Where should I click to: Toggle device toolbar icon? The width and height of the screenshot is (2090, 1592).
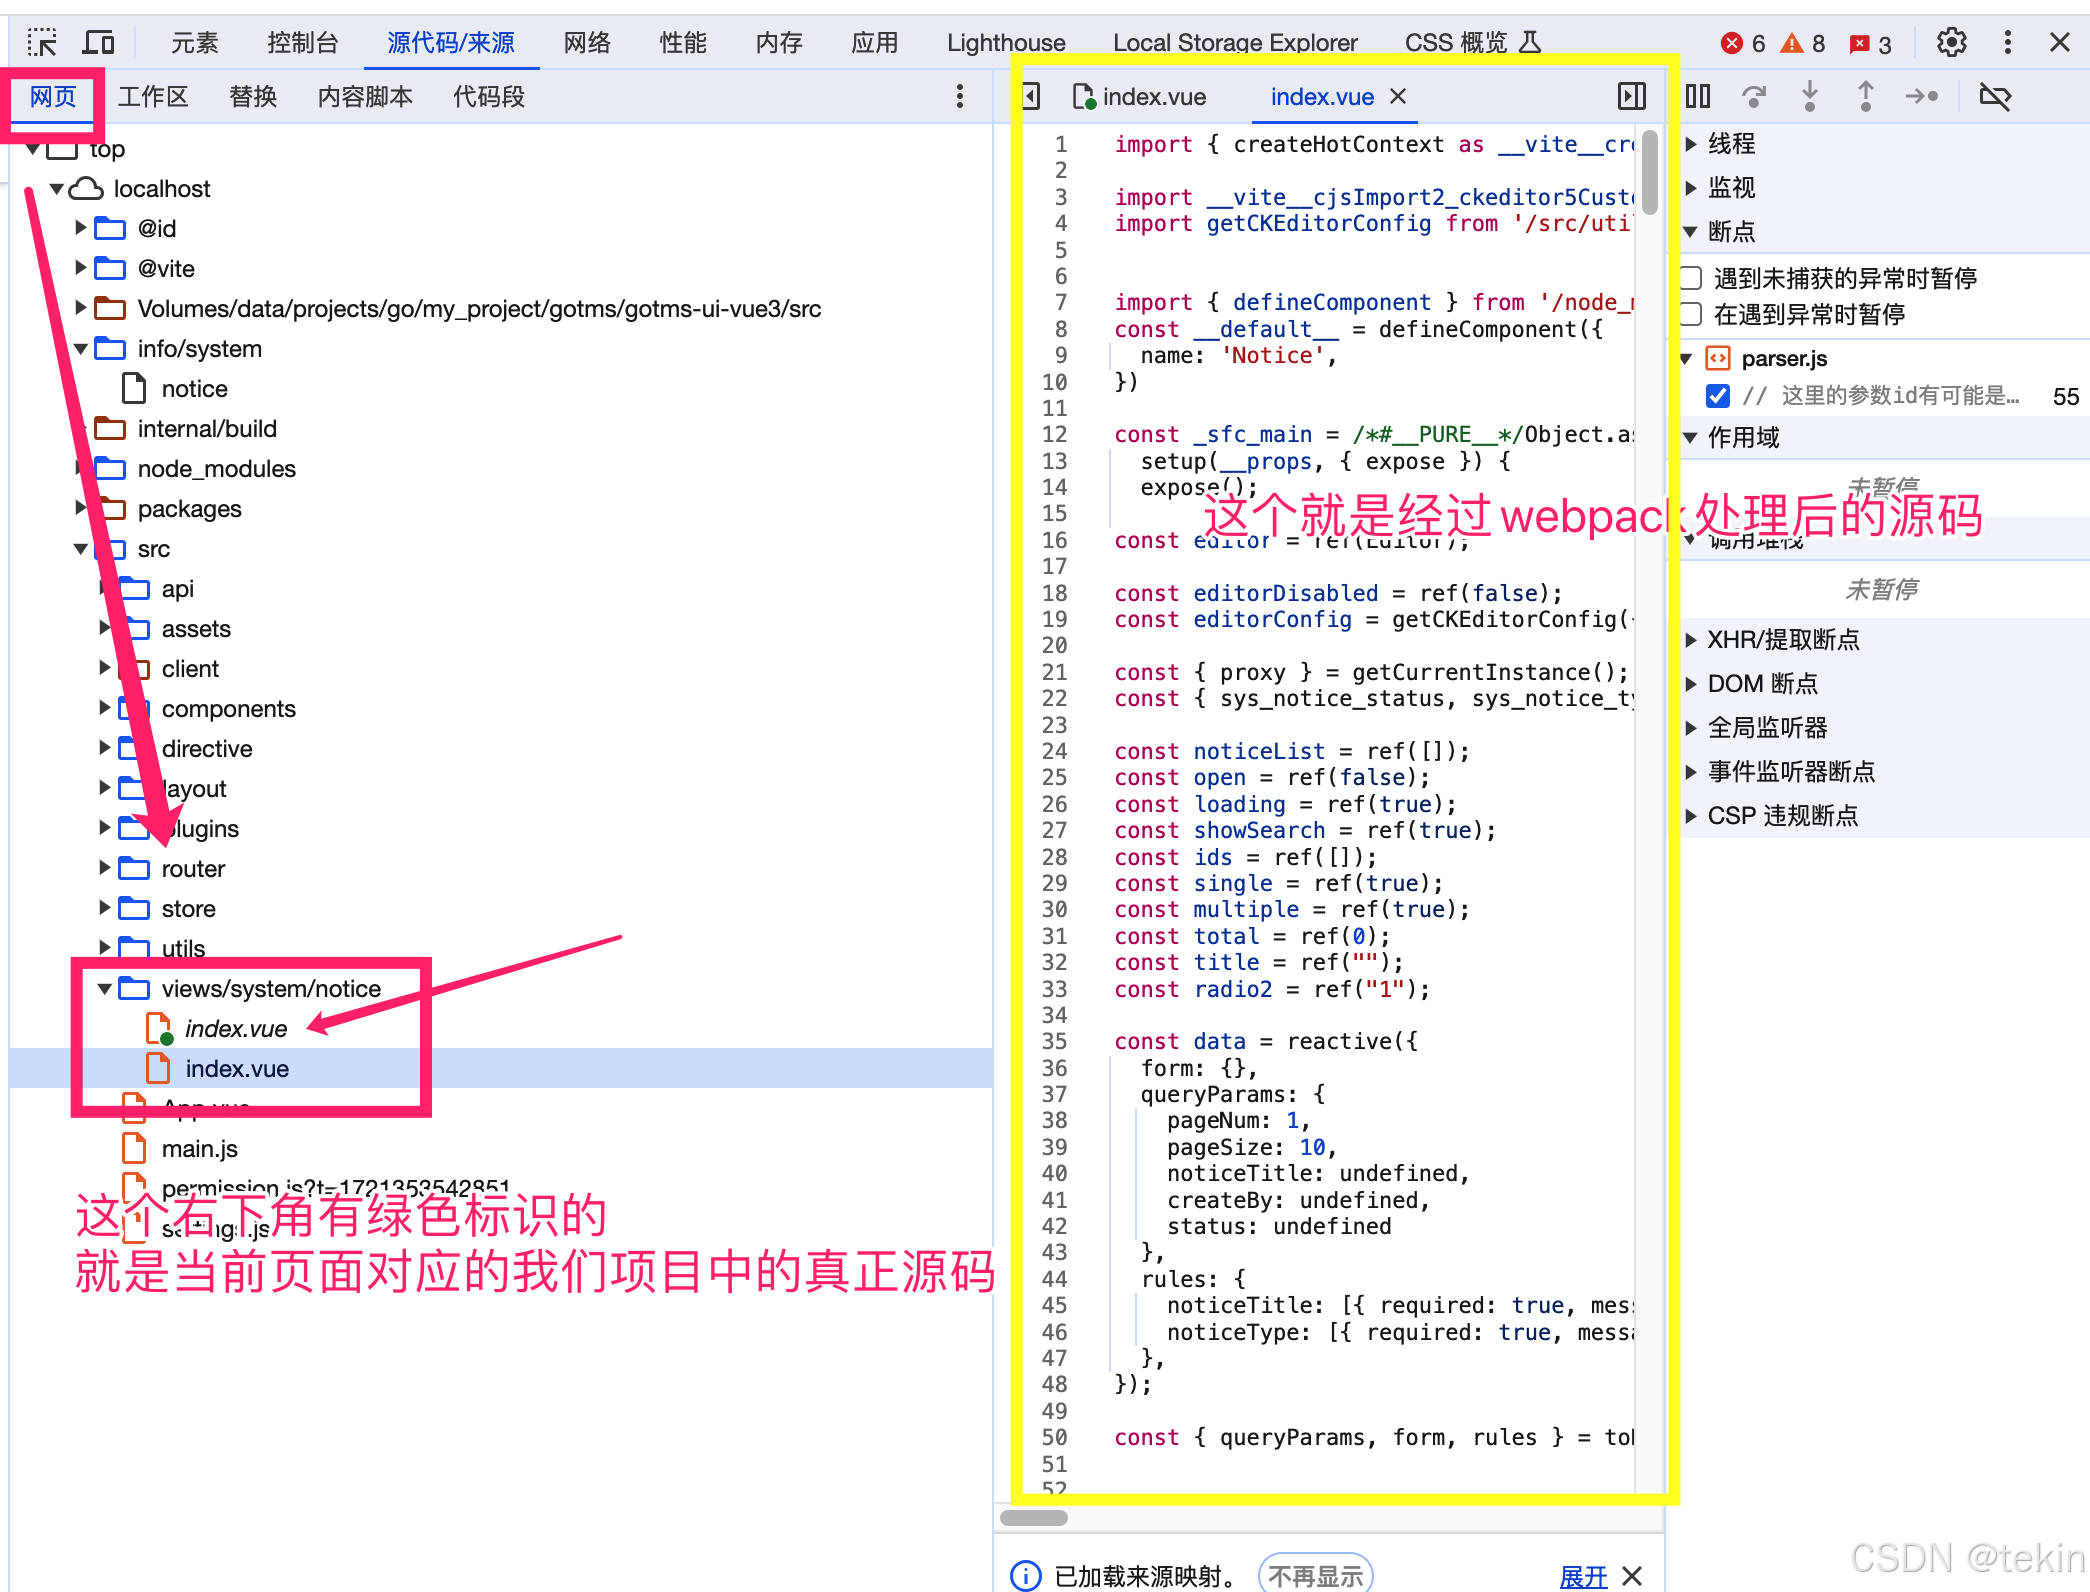click(98, 43)
